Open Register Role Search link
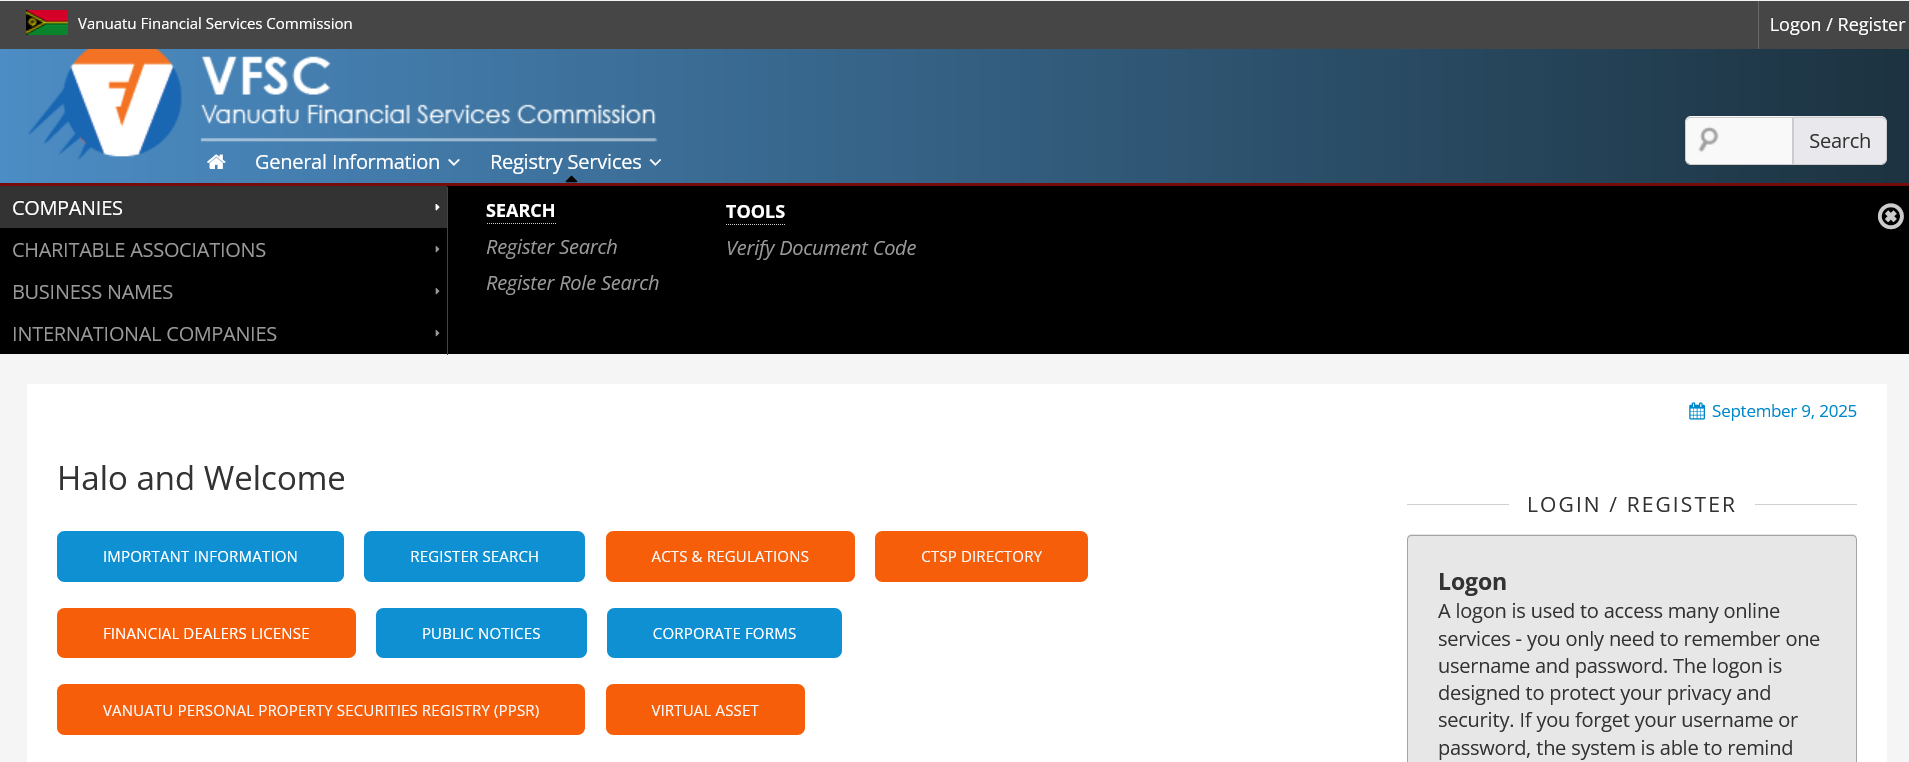Viewport: 1909px width, 762px height. (x=572, y=283)
